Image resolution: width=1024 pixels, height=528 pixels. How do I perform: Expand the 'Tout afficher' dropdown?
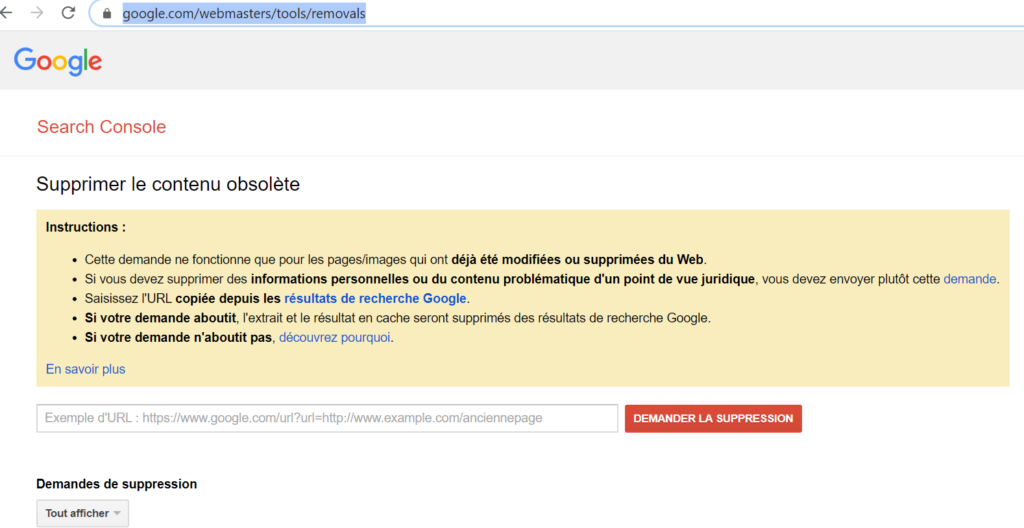tap(82, 513)
